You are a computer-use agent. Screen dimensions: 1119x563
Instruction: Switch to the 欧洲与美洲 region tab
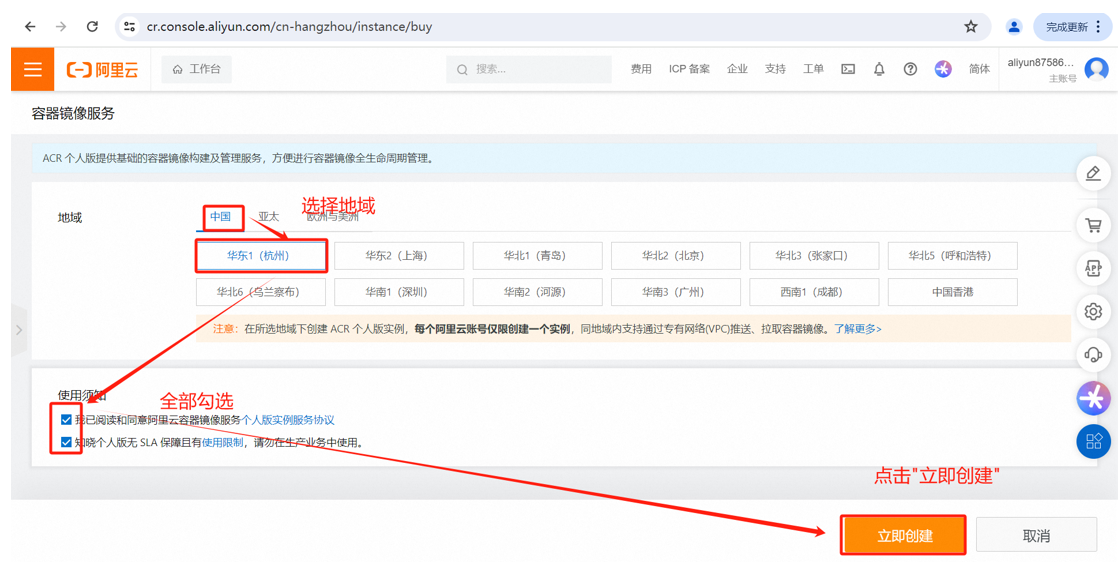[x=333, y=217]
